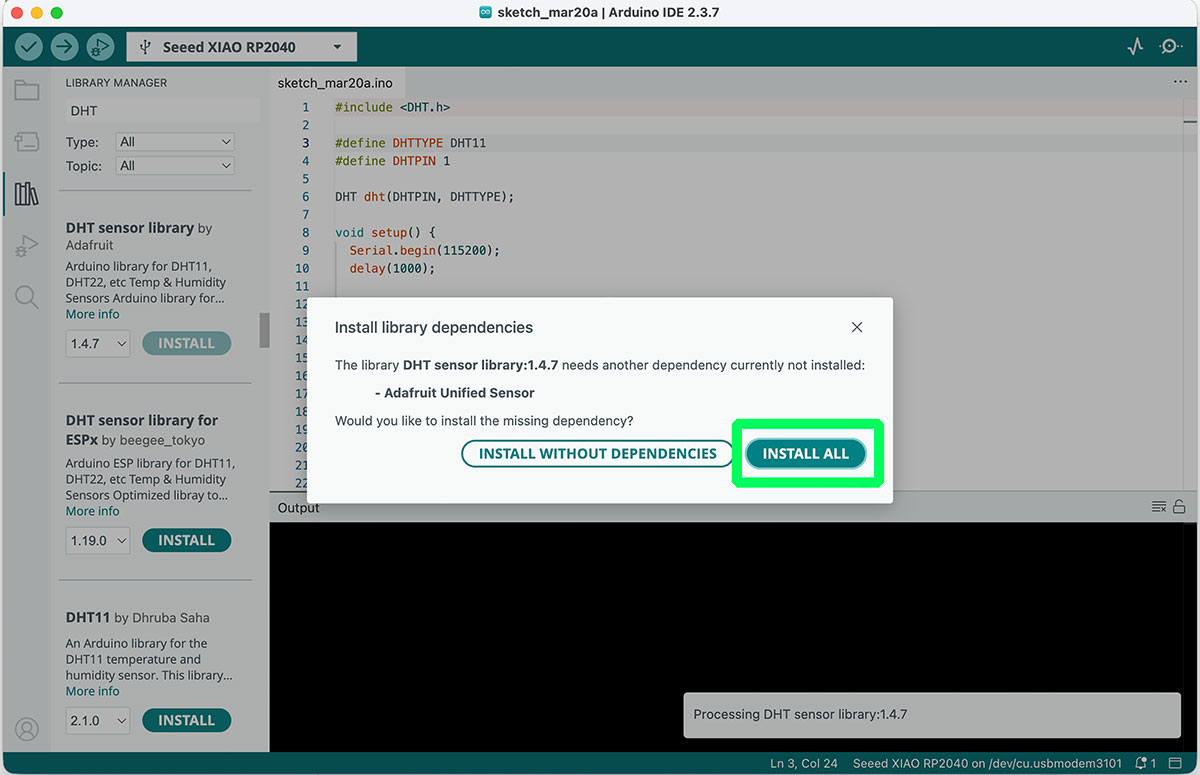Image resolution: width=1200 pixels, height=775 pixels.
Task: Open the Serial Monitor icon
Action: pyautogui.click(x=1170, y=46)
